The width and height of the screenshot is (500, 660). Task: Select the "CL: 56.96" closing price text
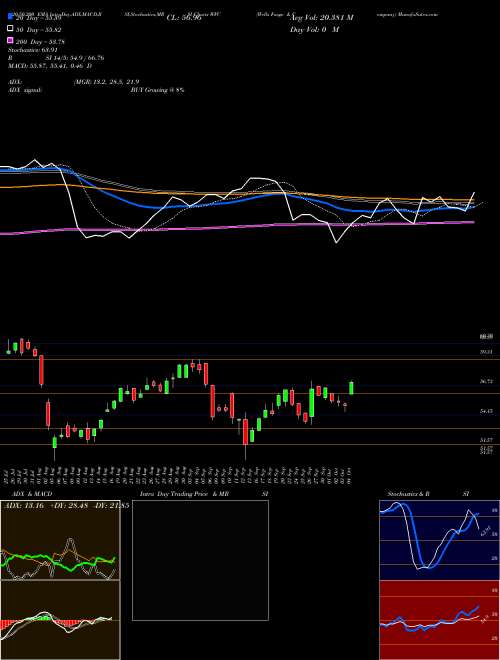(184, 18)
